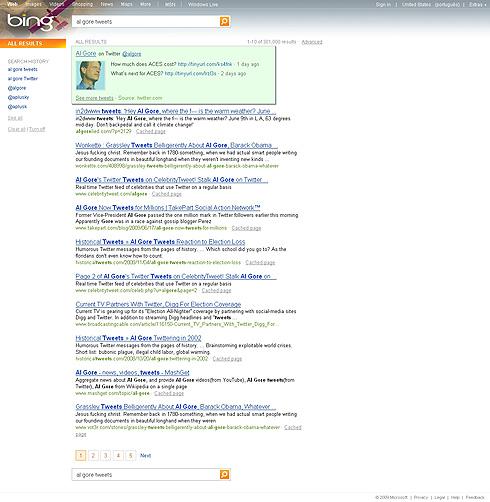The image size is (490, 502).
Task: Open 'Al Gore Tweets Reaction to Election Loss' result
Action: (x=160, y=242)
